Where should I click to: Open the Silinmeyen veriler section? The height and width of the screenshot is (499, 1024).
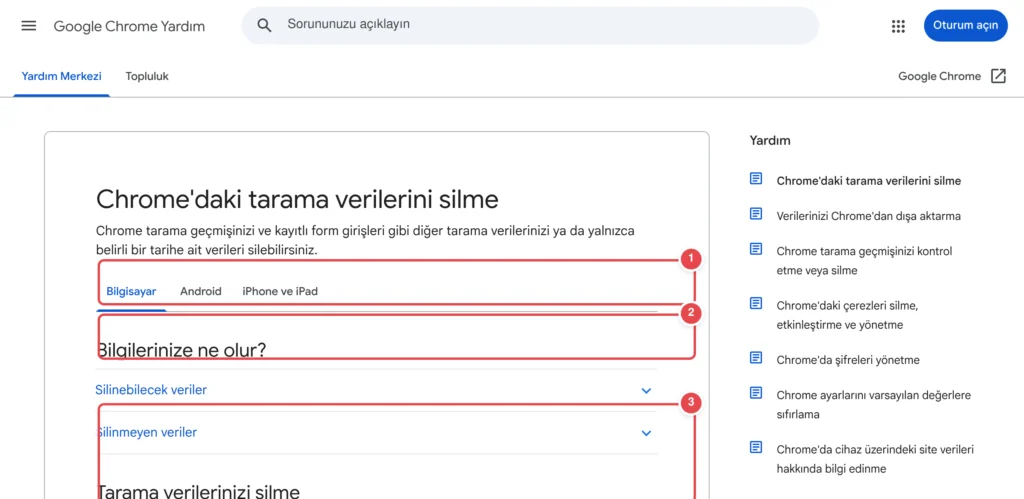click(x=376, y=433)
